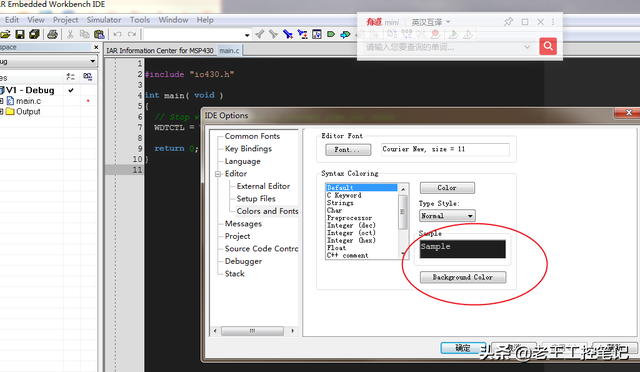Select Messages in options tree

tap(243, 224)
